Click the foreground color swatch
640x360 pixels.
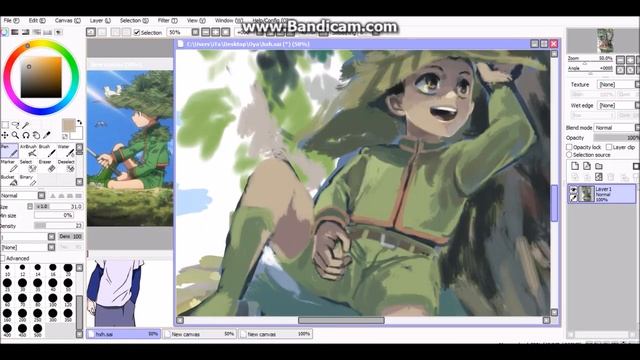(x=68, y=125)
